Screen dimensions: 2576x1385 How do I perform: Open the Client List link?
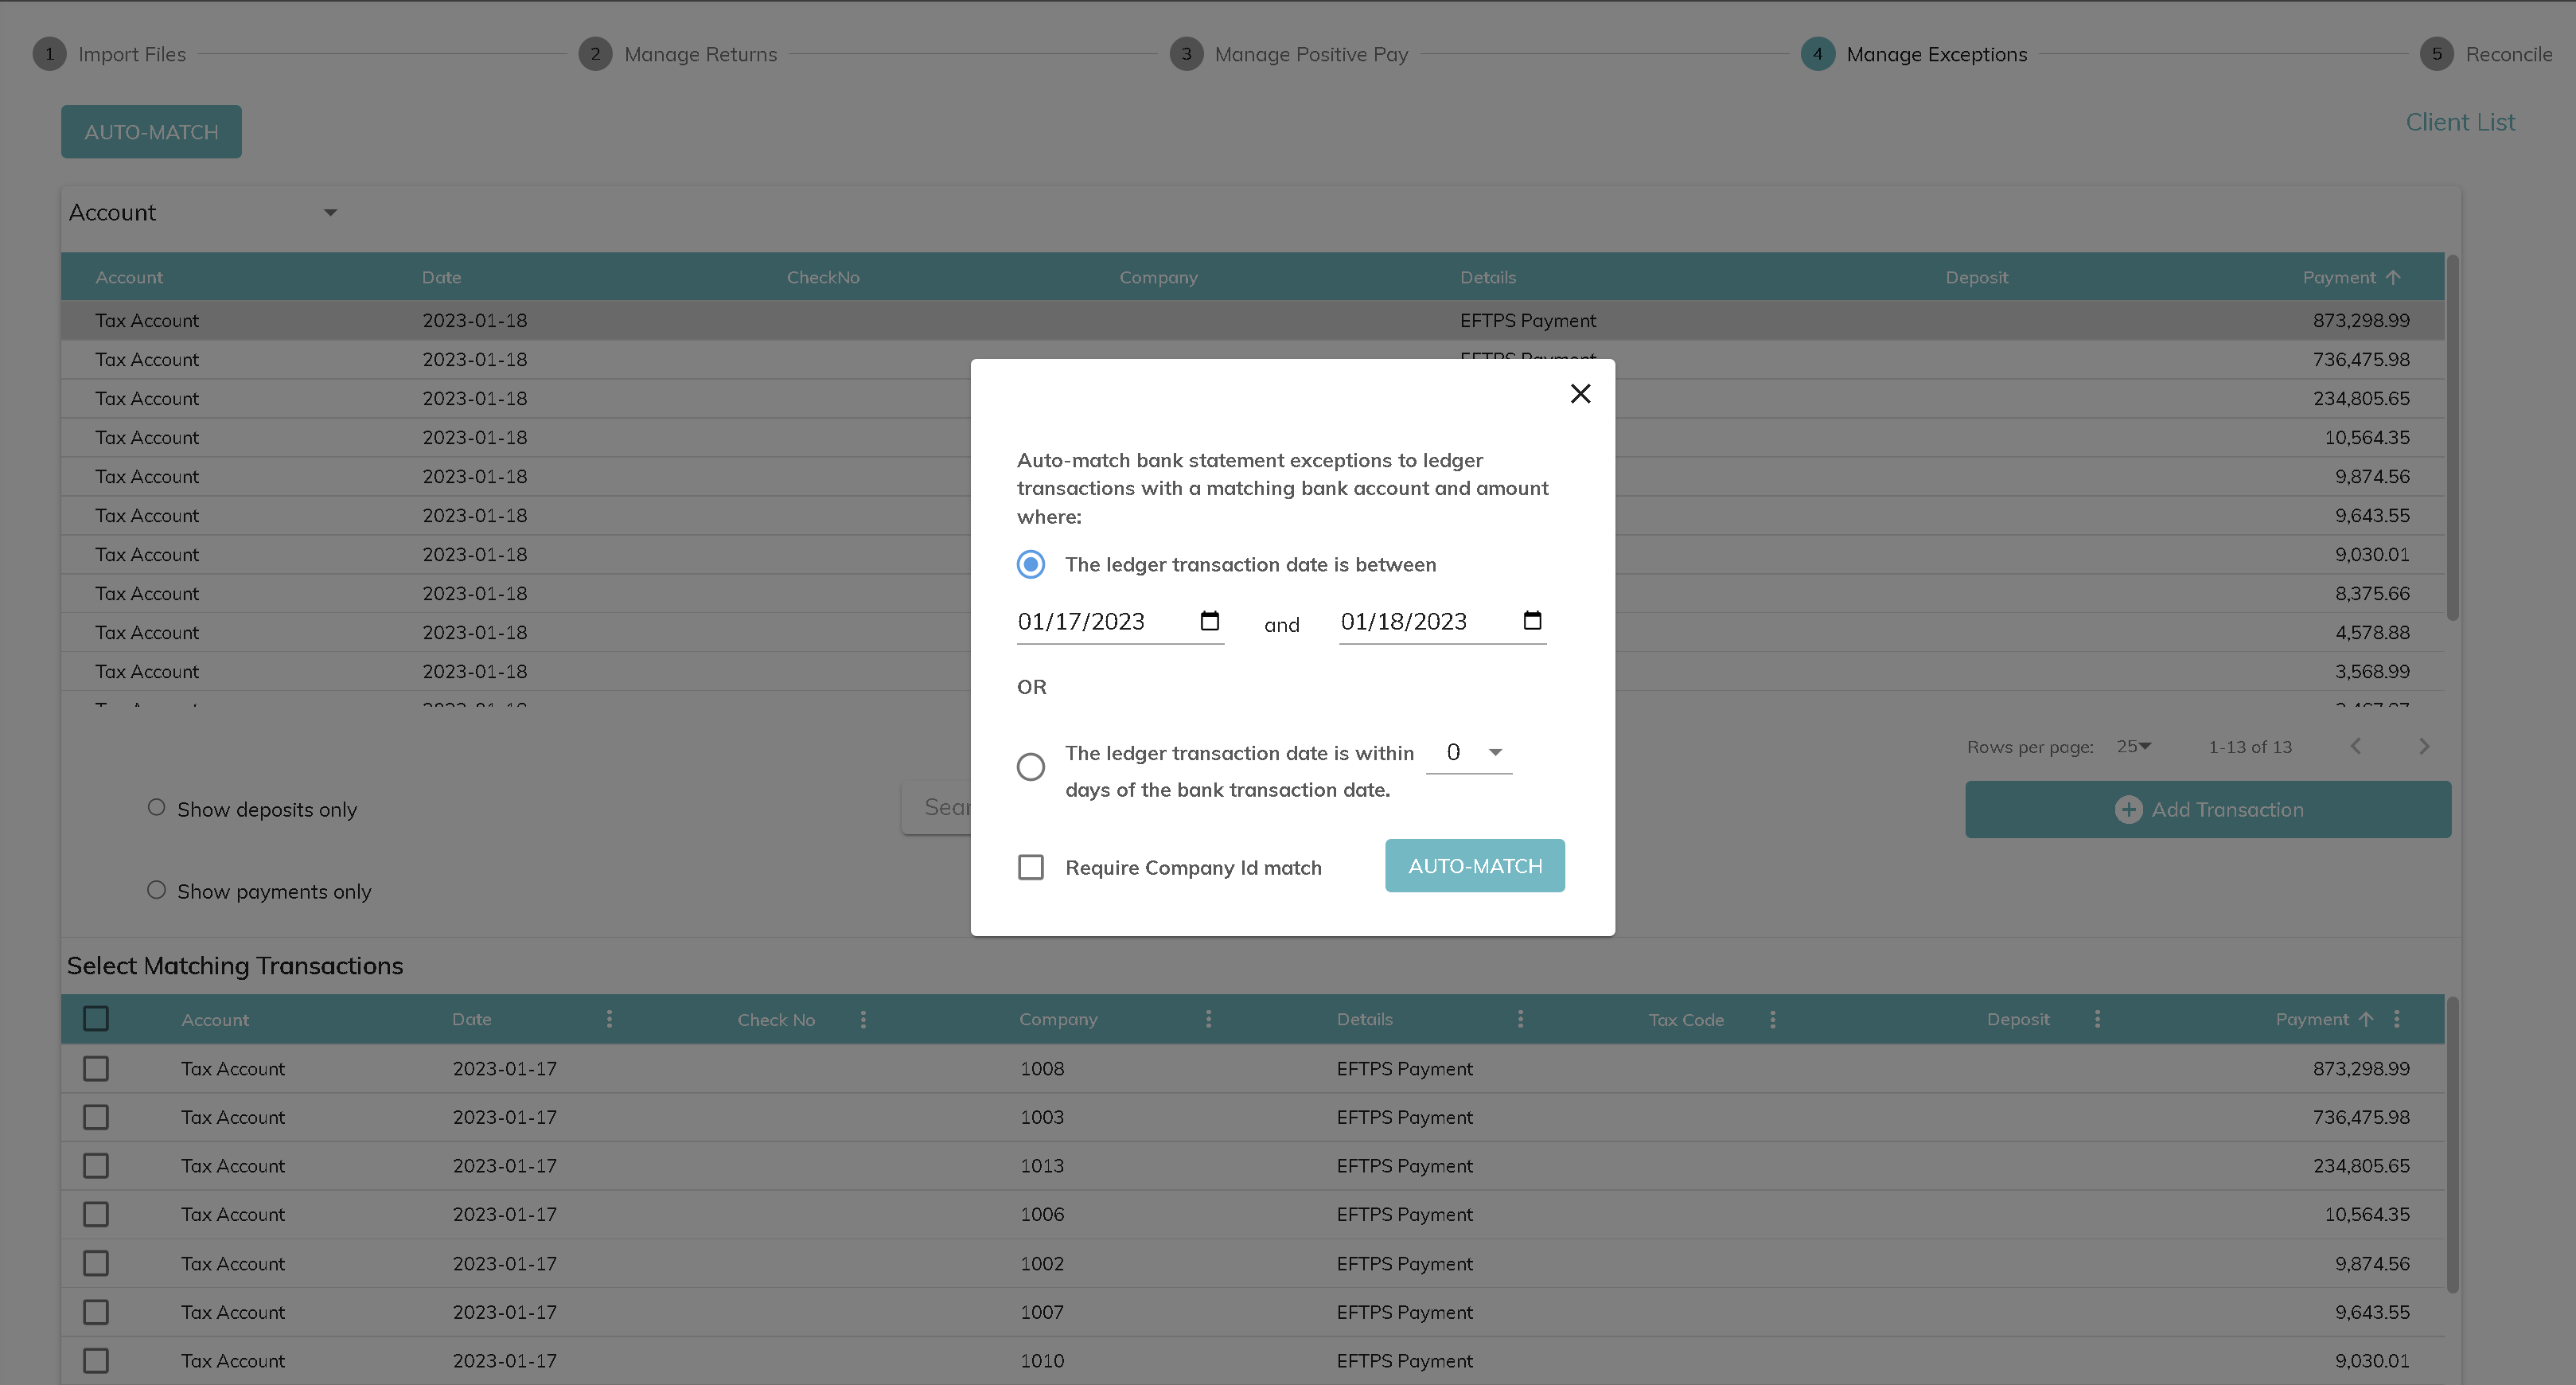2459,122
